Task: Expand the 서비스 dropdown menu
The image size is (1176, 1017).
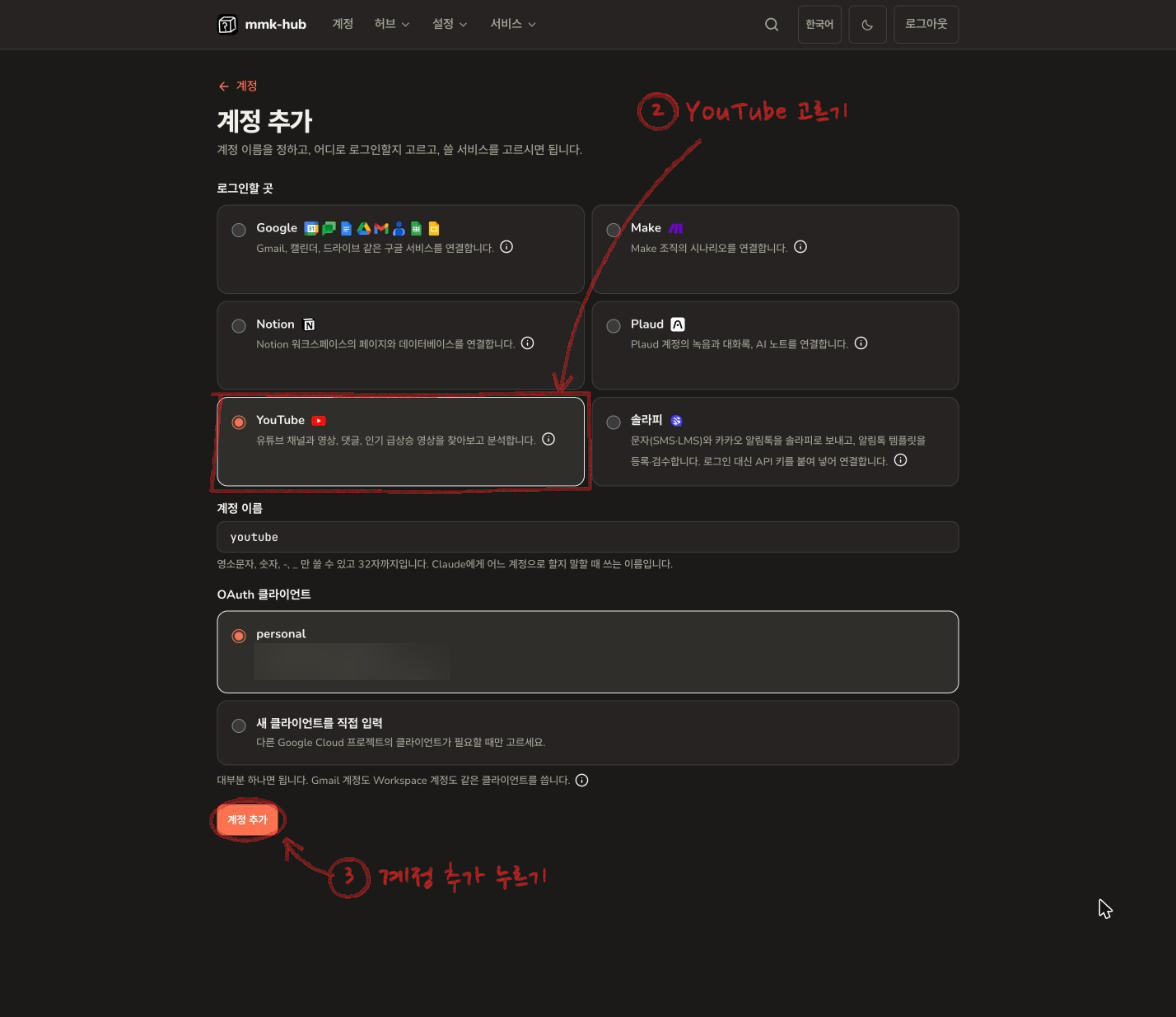Action: pos(513,24)
